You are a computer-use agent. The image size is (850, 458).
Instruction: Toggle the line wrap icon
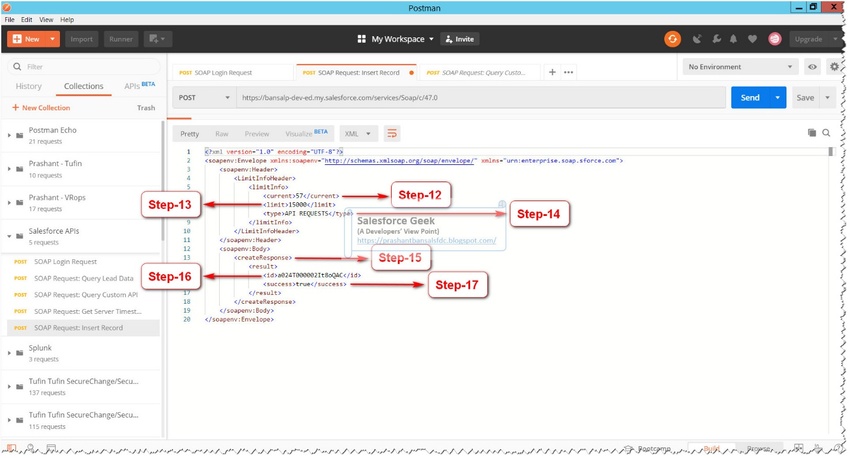tap(392, 133)
